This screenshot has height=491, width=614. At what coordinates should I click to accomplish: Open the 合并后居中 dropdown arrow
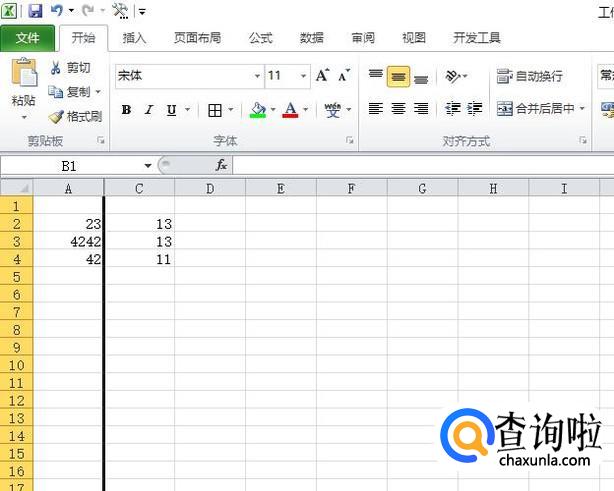coord(582,108)
